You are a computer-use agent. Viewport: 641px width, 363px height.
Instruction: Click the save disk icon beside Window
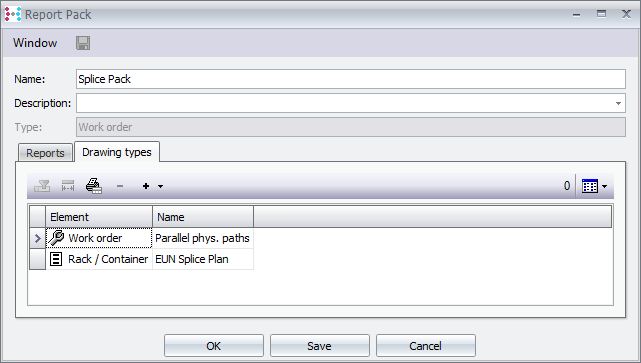(x=83, y=43)
